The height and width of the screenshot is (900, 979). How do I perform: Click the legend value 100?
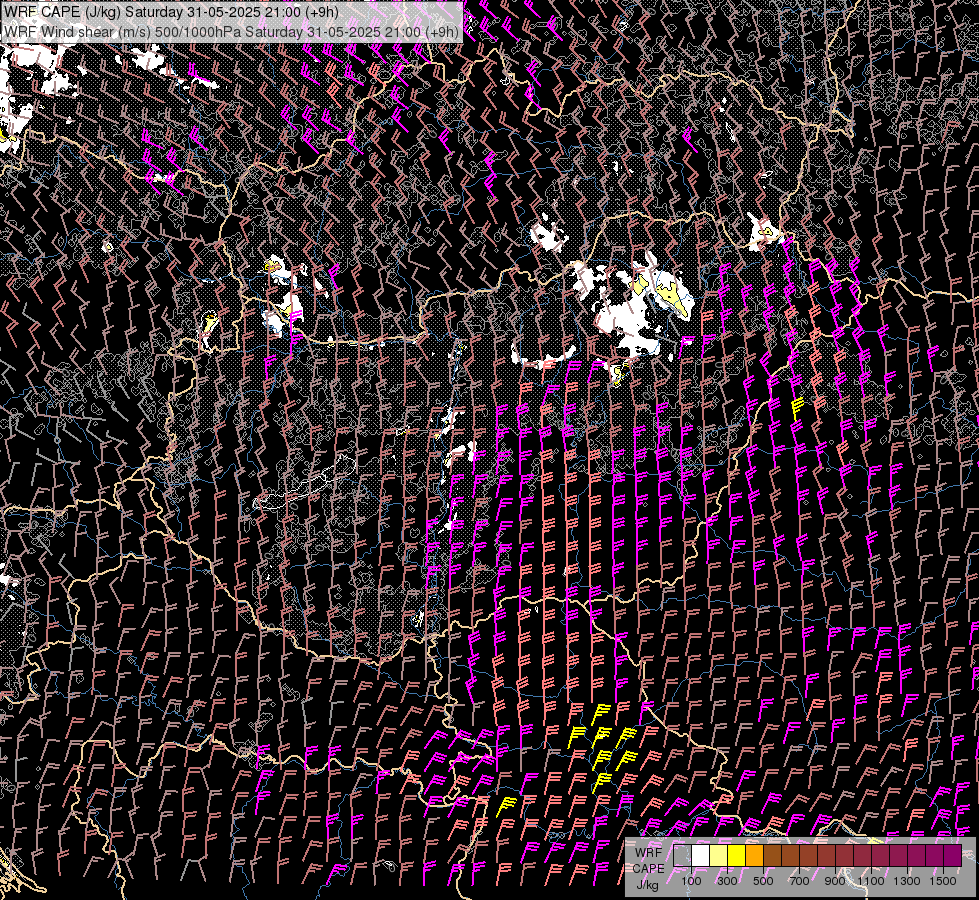tap(691, 881)
